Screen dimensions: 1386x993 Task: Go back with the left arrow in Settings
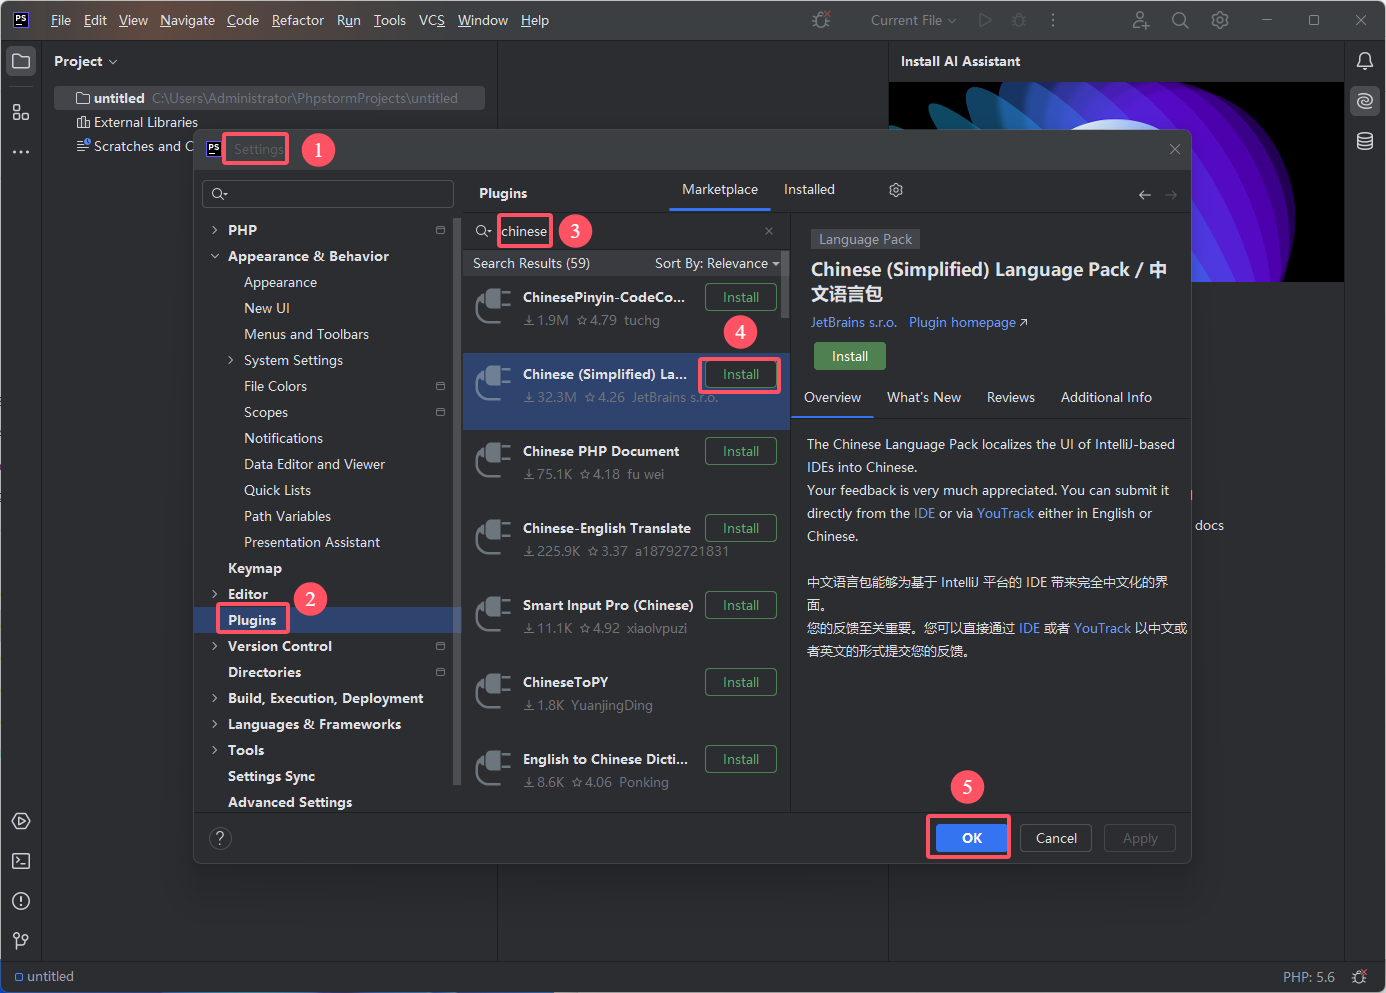[1145, 195]
